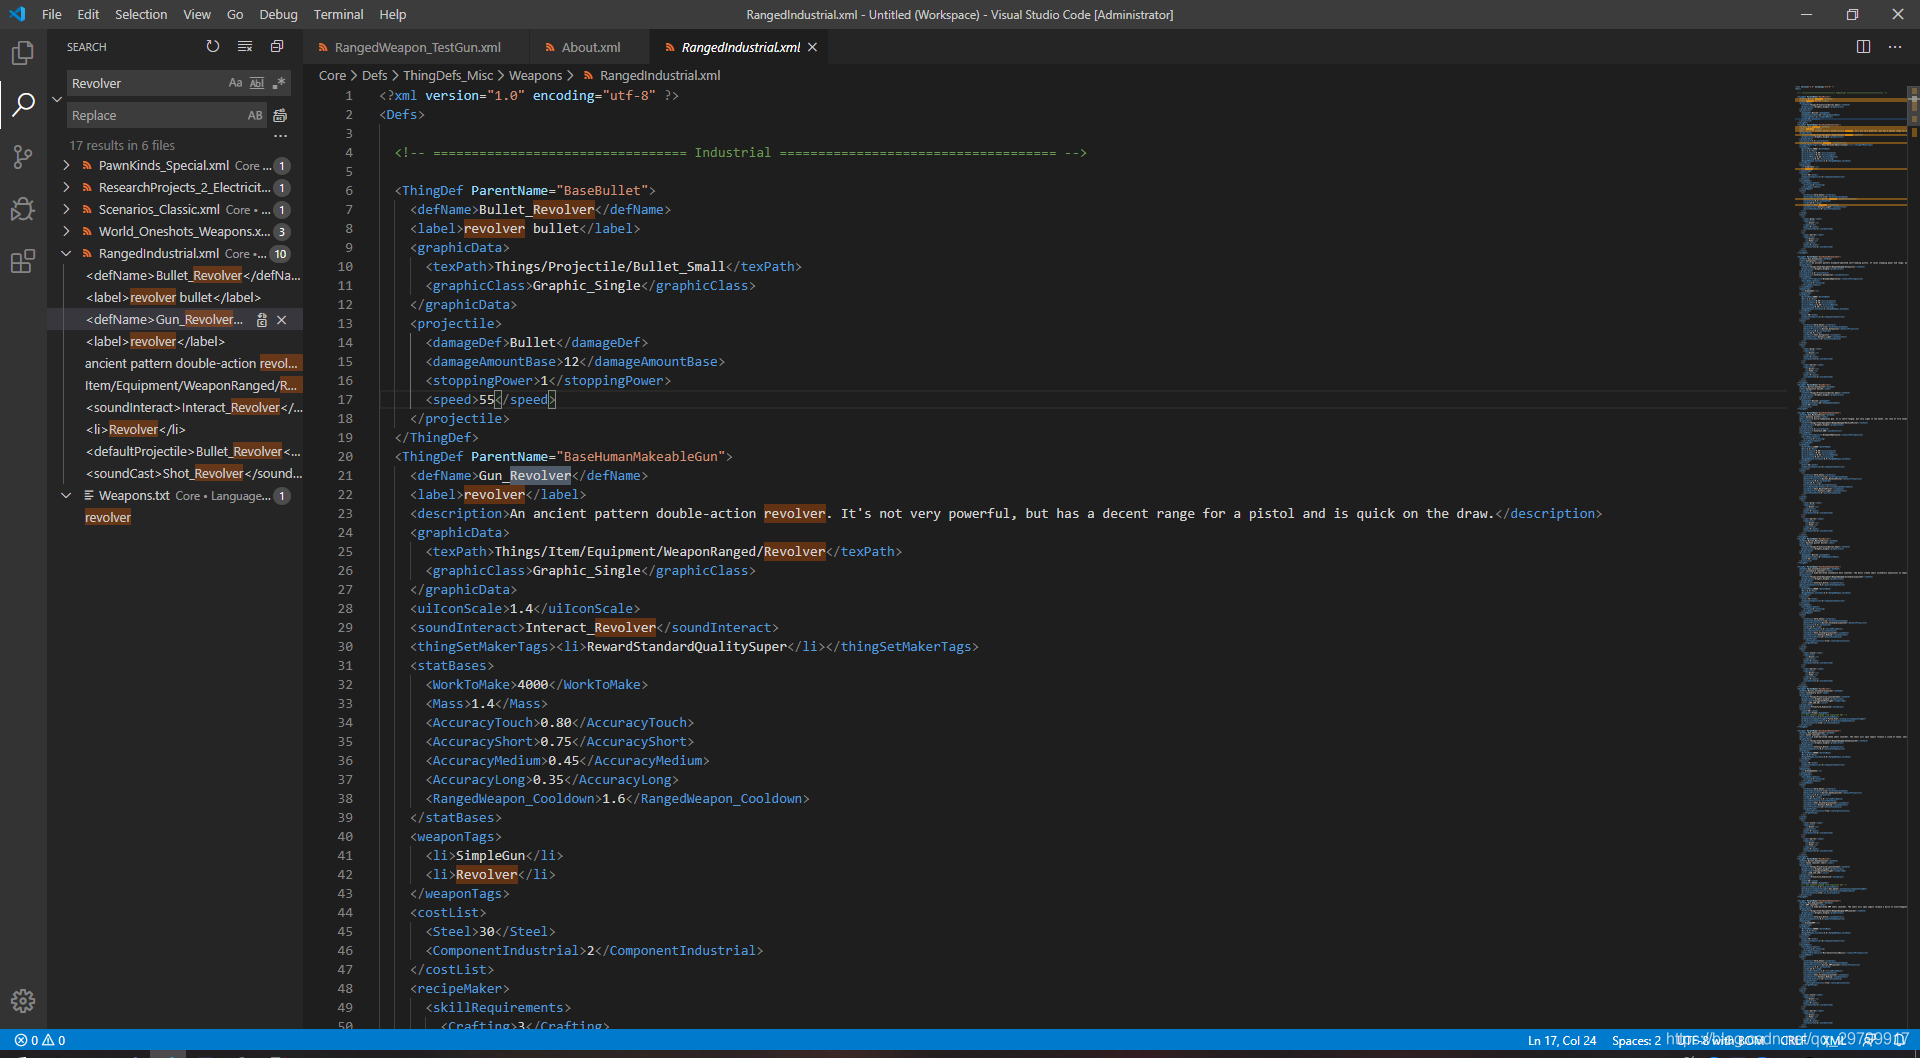Open the Edit menu
The width and height of the screenshot is (1920, 1058).
tap(88, 14)
